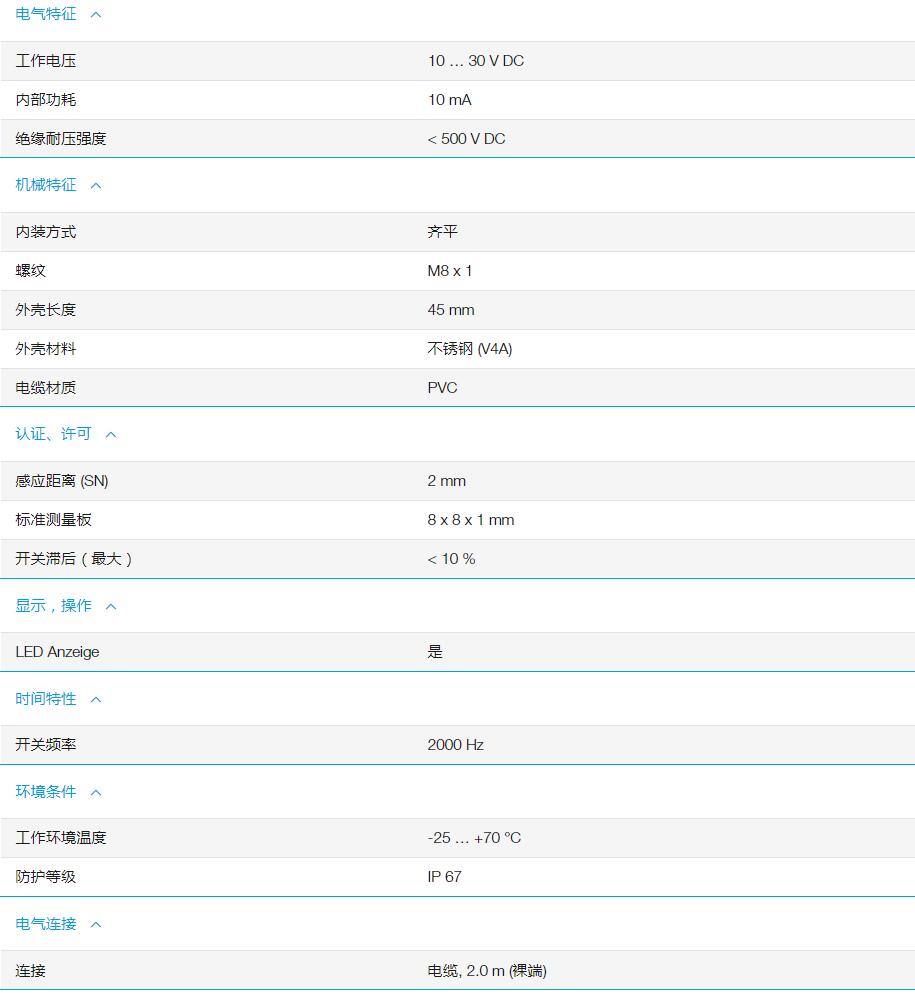
Task: Collapse the 电气特征 section chevron
Action: point(96,14)
